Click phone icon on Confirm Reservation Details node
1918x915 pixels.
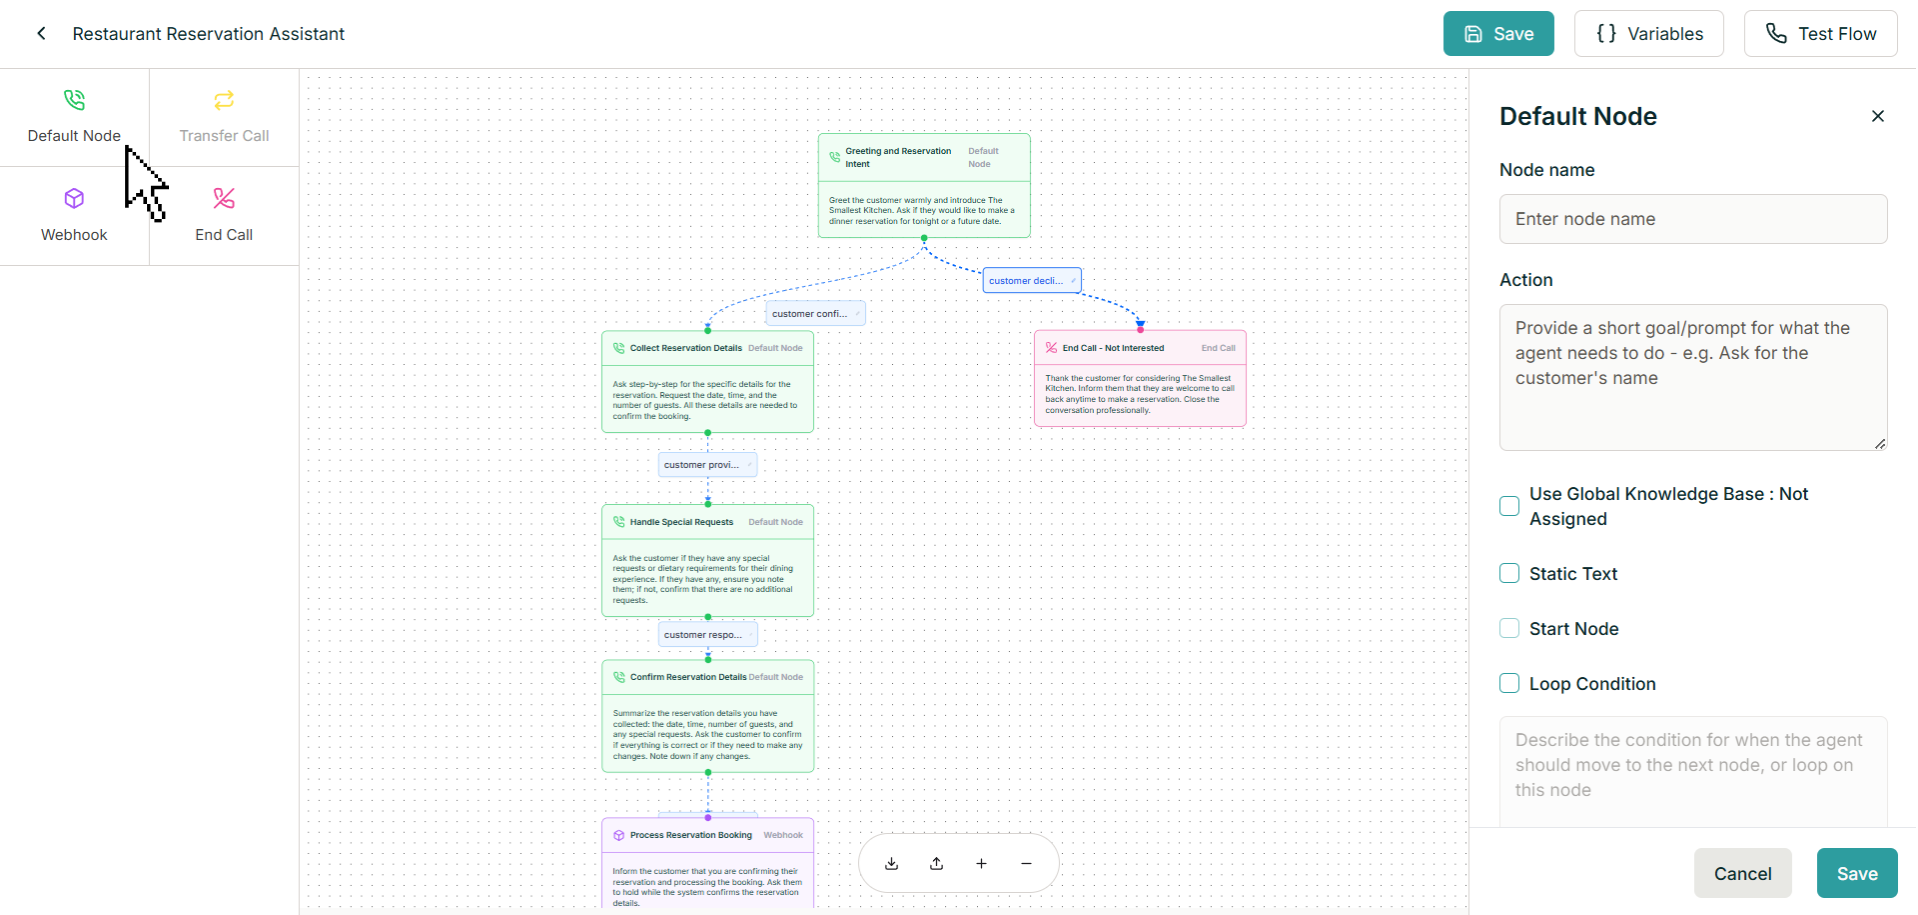(x=619, y=677)
